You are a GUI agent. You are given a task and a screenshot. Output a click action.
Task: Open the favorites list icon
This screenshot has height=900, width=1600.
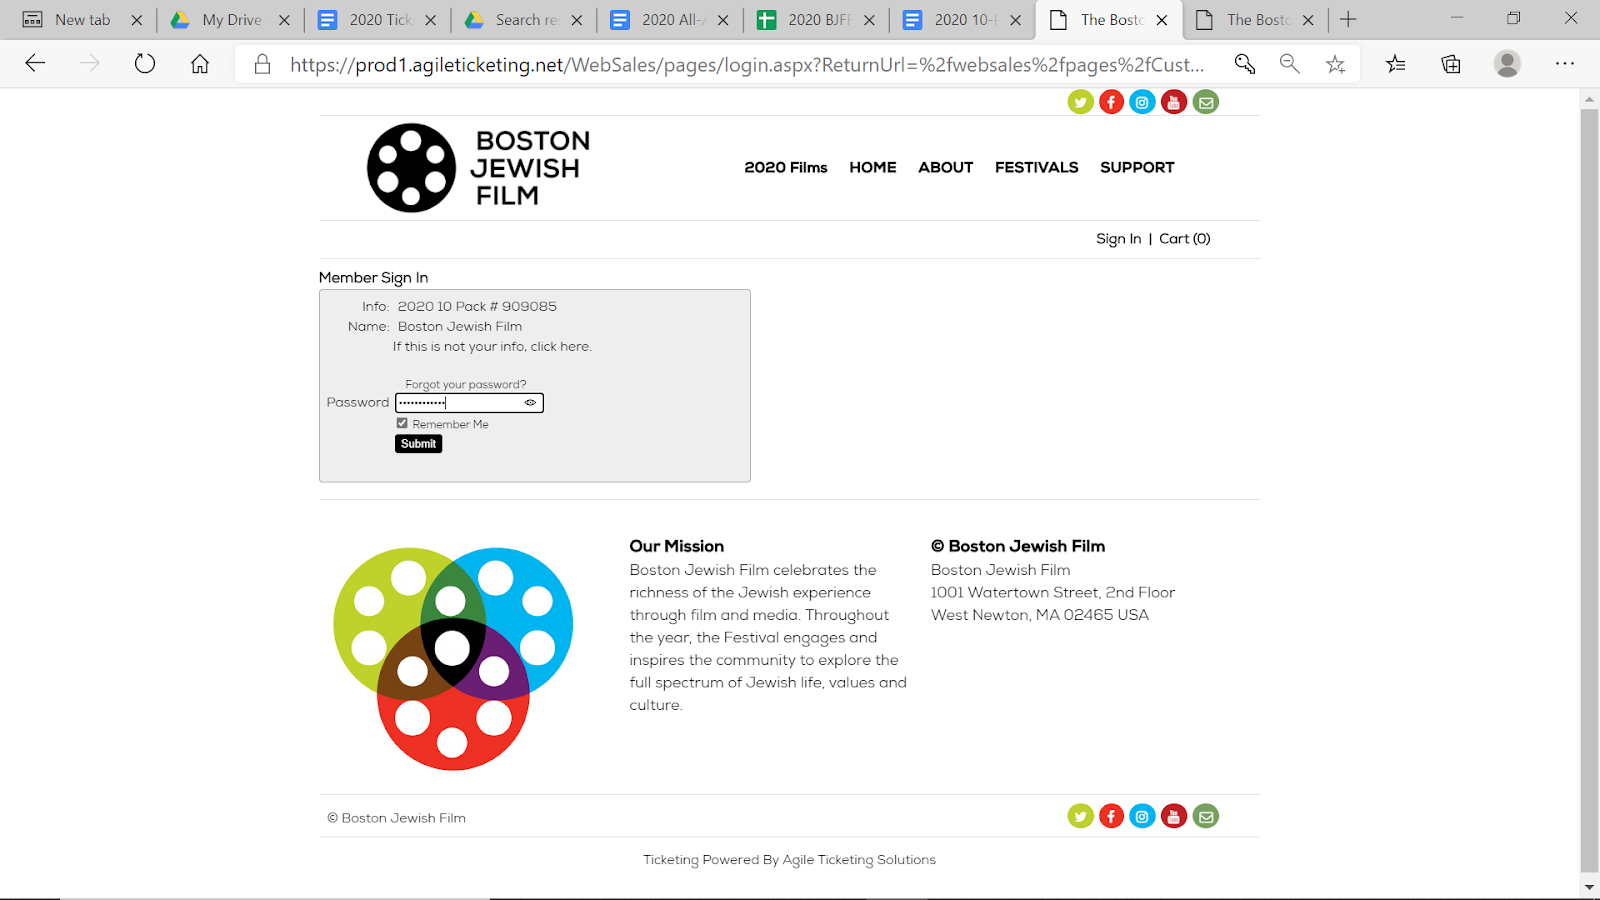coord(1396,64)
